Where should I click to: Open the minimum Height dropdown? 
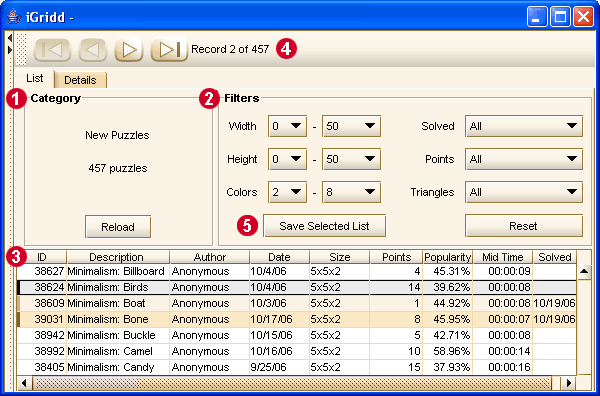pyautogui.click(x=287, y=159)
